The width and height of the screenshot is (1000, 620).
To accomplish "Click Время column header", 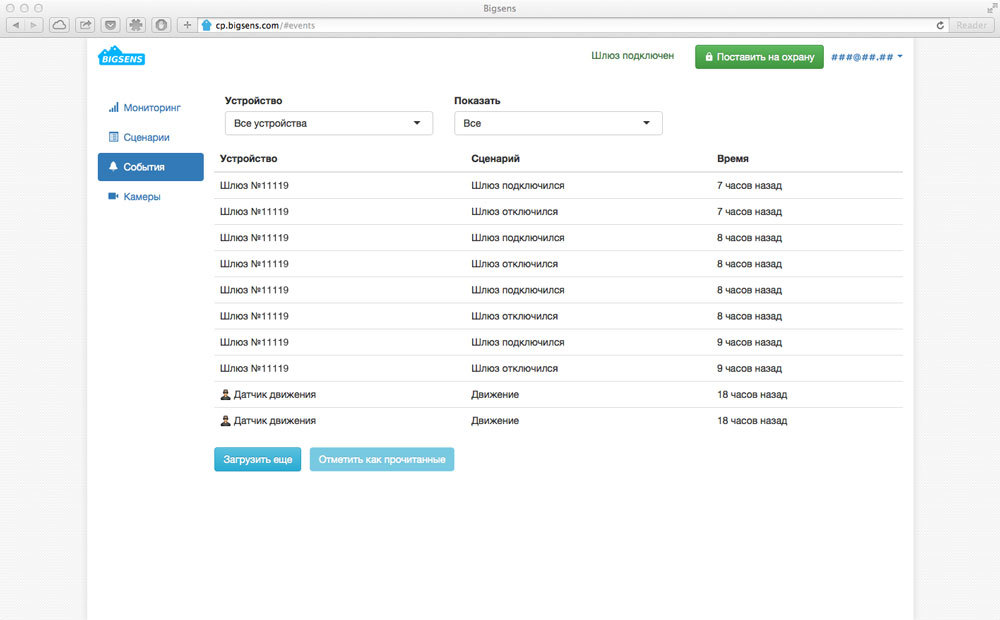I will point(733,158).
